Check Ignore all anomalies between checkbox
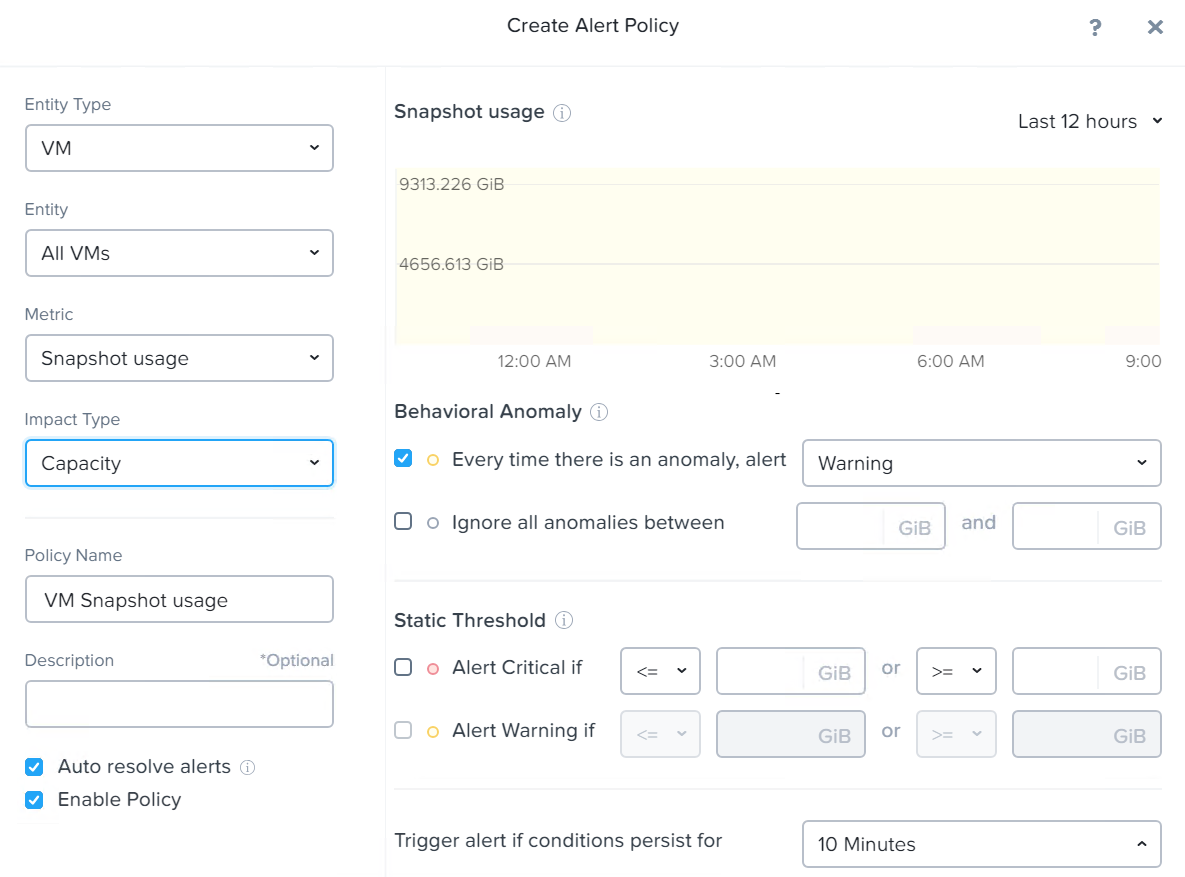The height and width of the screenshot is (877, 1185). 403,521
